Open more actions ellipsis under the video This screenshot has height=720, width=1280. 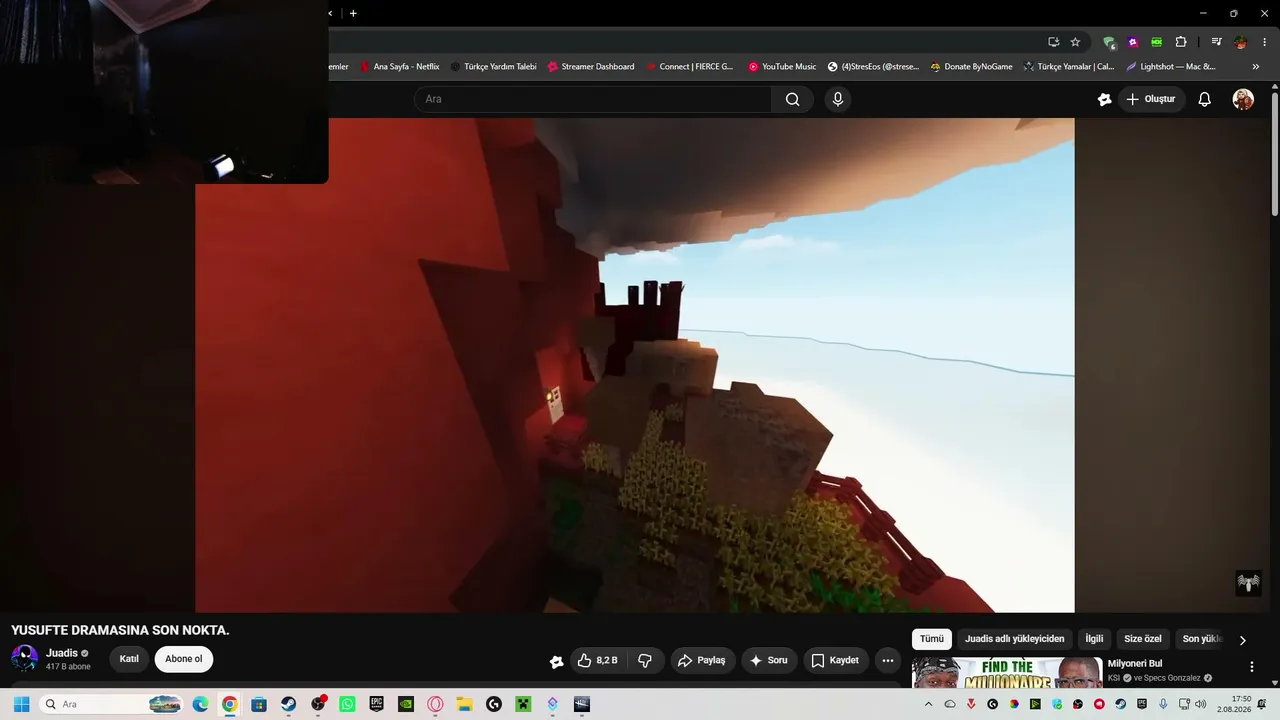(887, 660)
